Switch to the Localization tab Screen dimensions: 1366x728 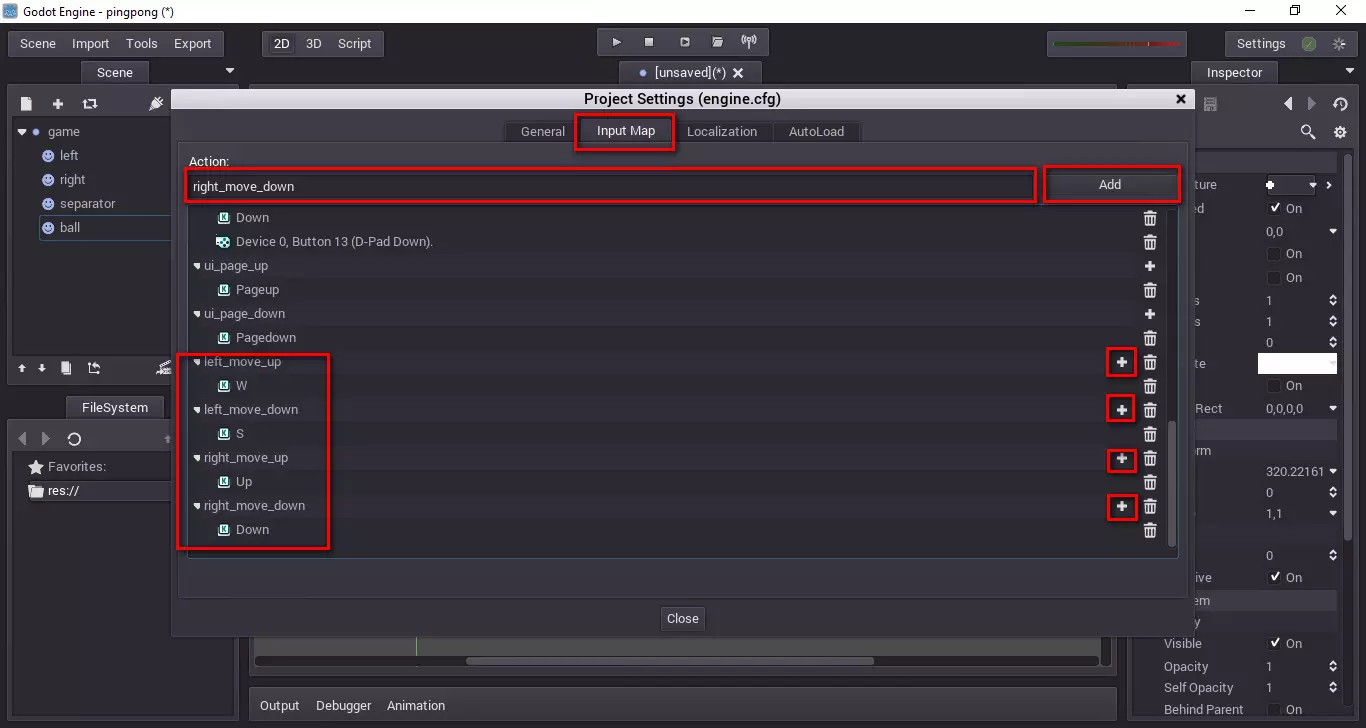[x=721, y=131]
